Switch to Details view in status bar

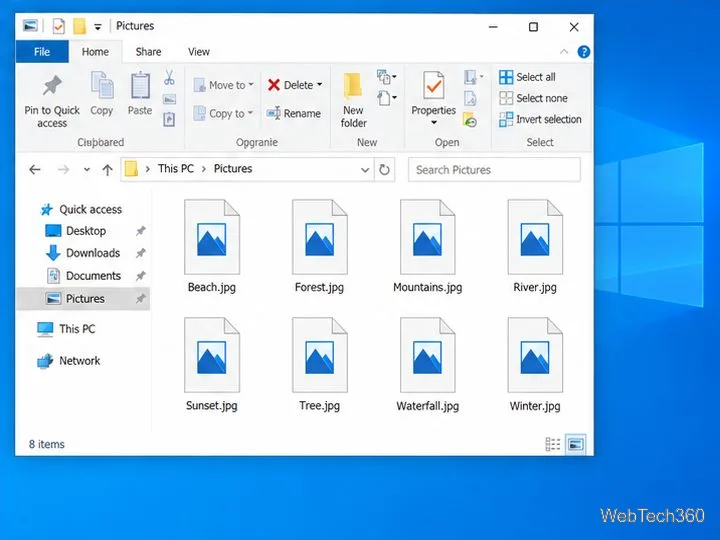pos(552,444)
